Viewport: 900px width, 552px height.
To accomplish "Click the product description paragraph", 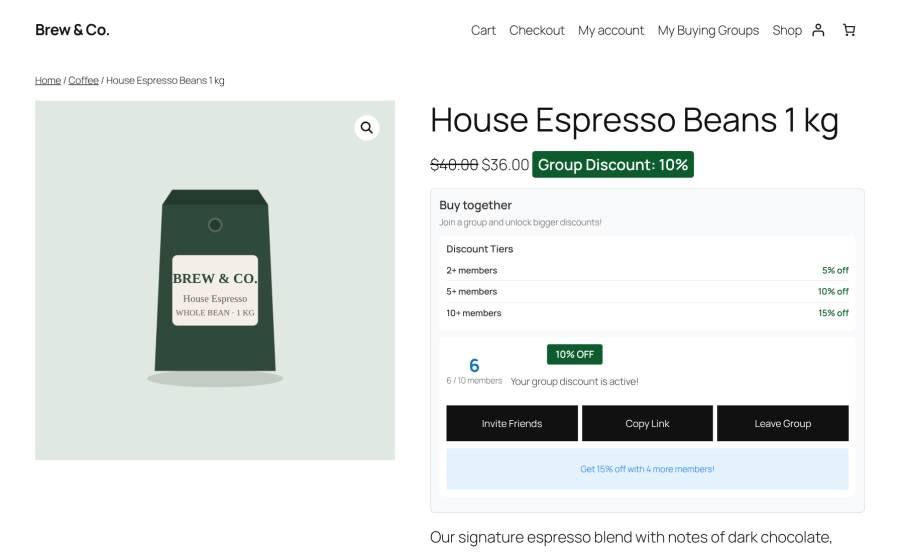I will [x=631, y=538].
